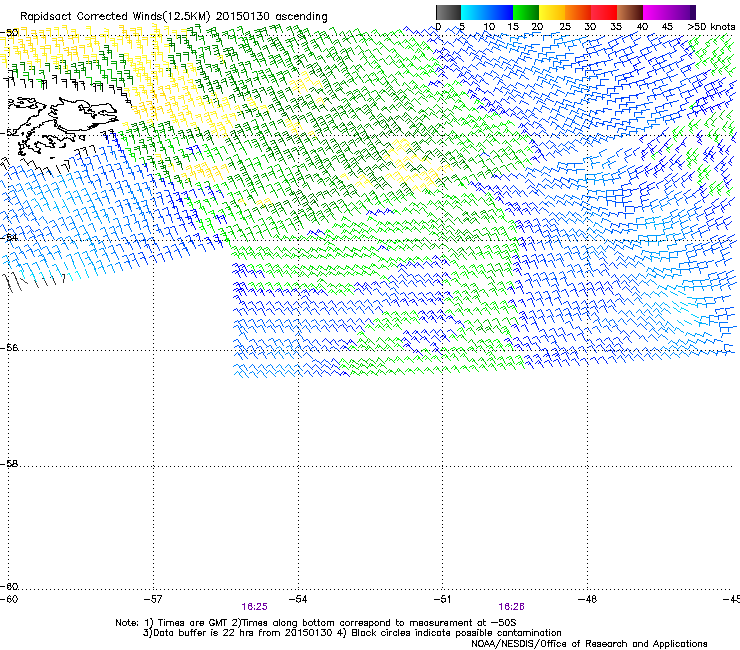Click the '25' legend tick label
The height and width of the screenshot is (650, 740).
point(564,27)
